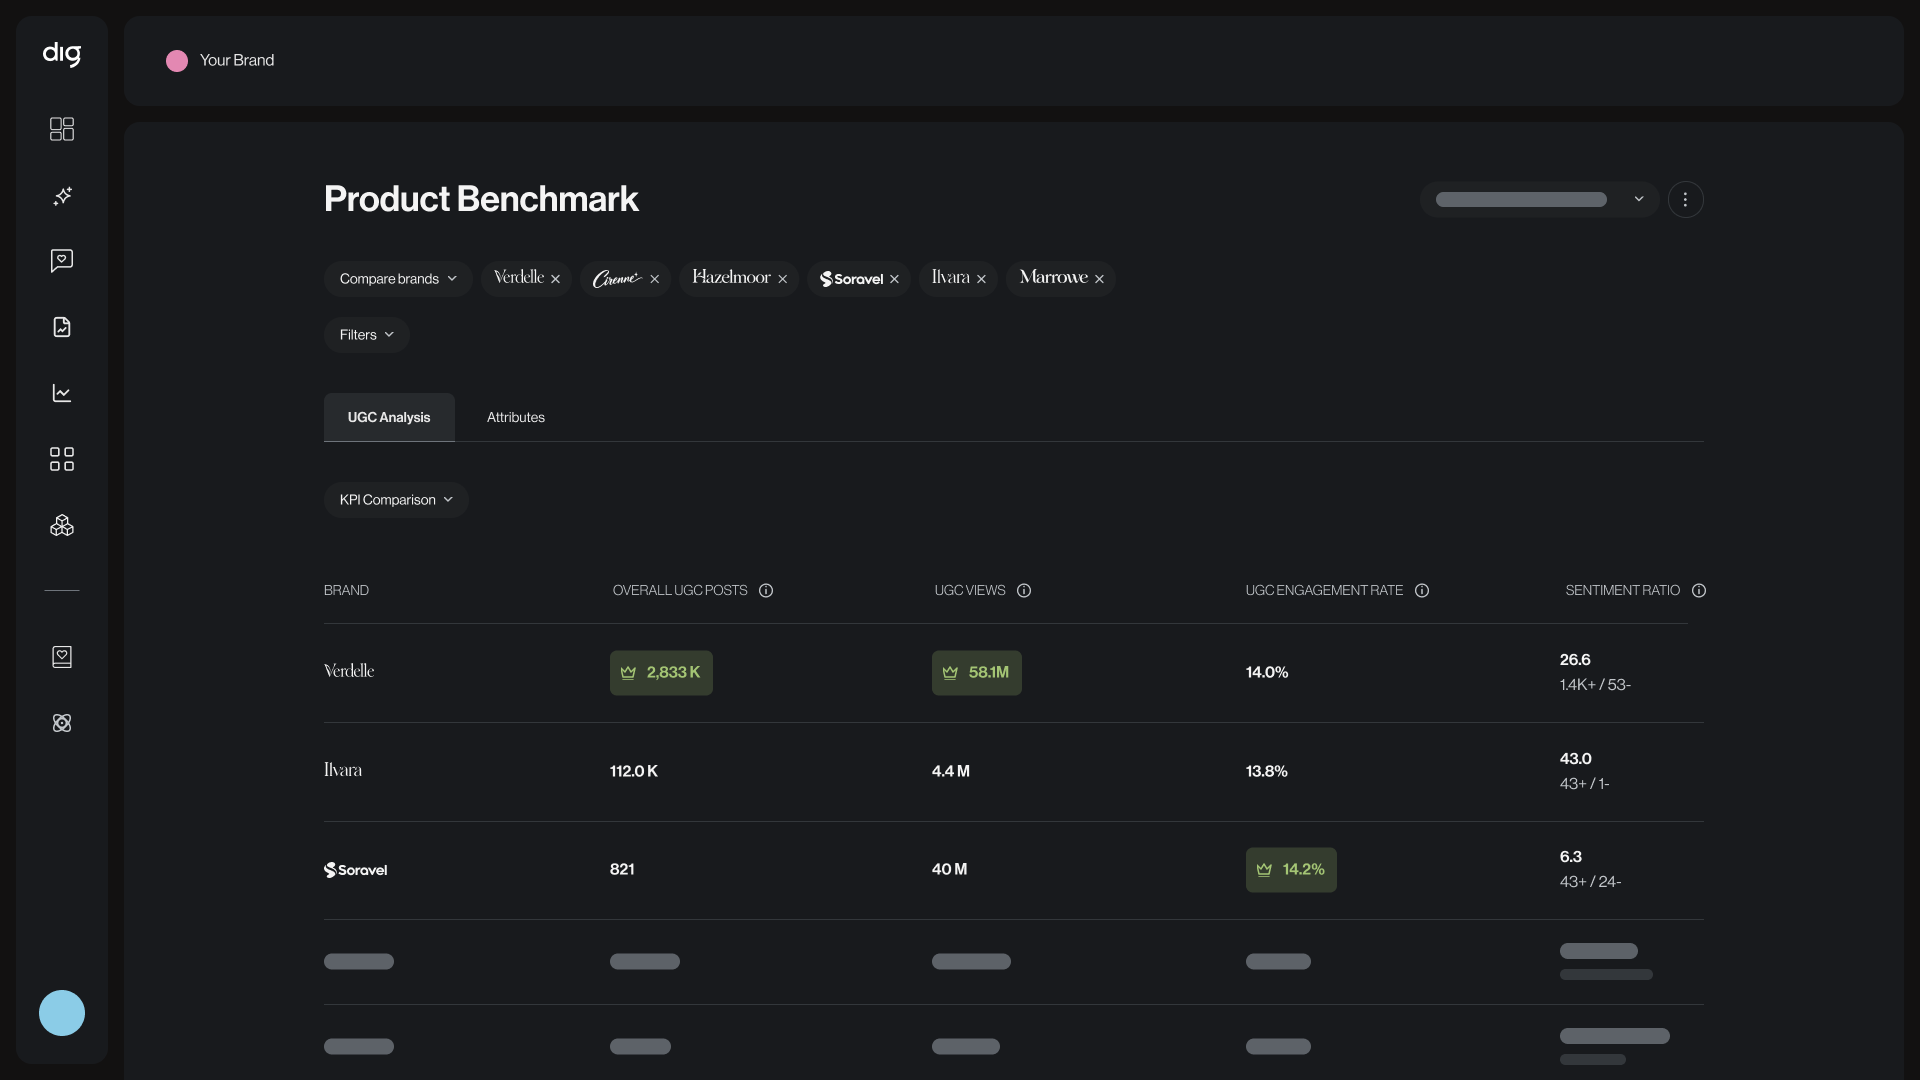Open the three-dot more options menu

[1685, 199]
